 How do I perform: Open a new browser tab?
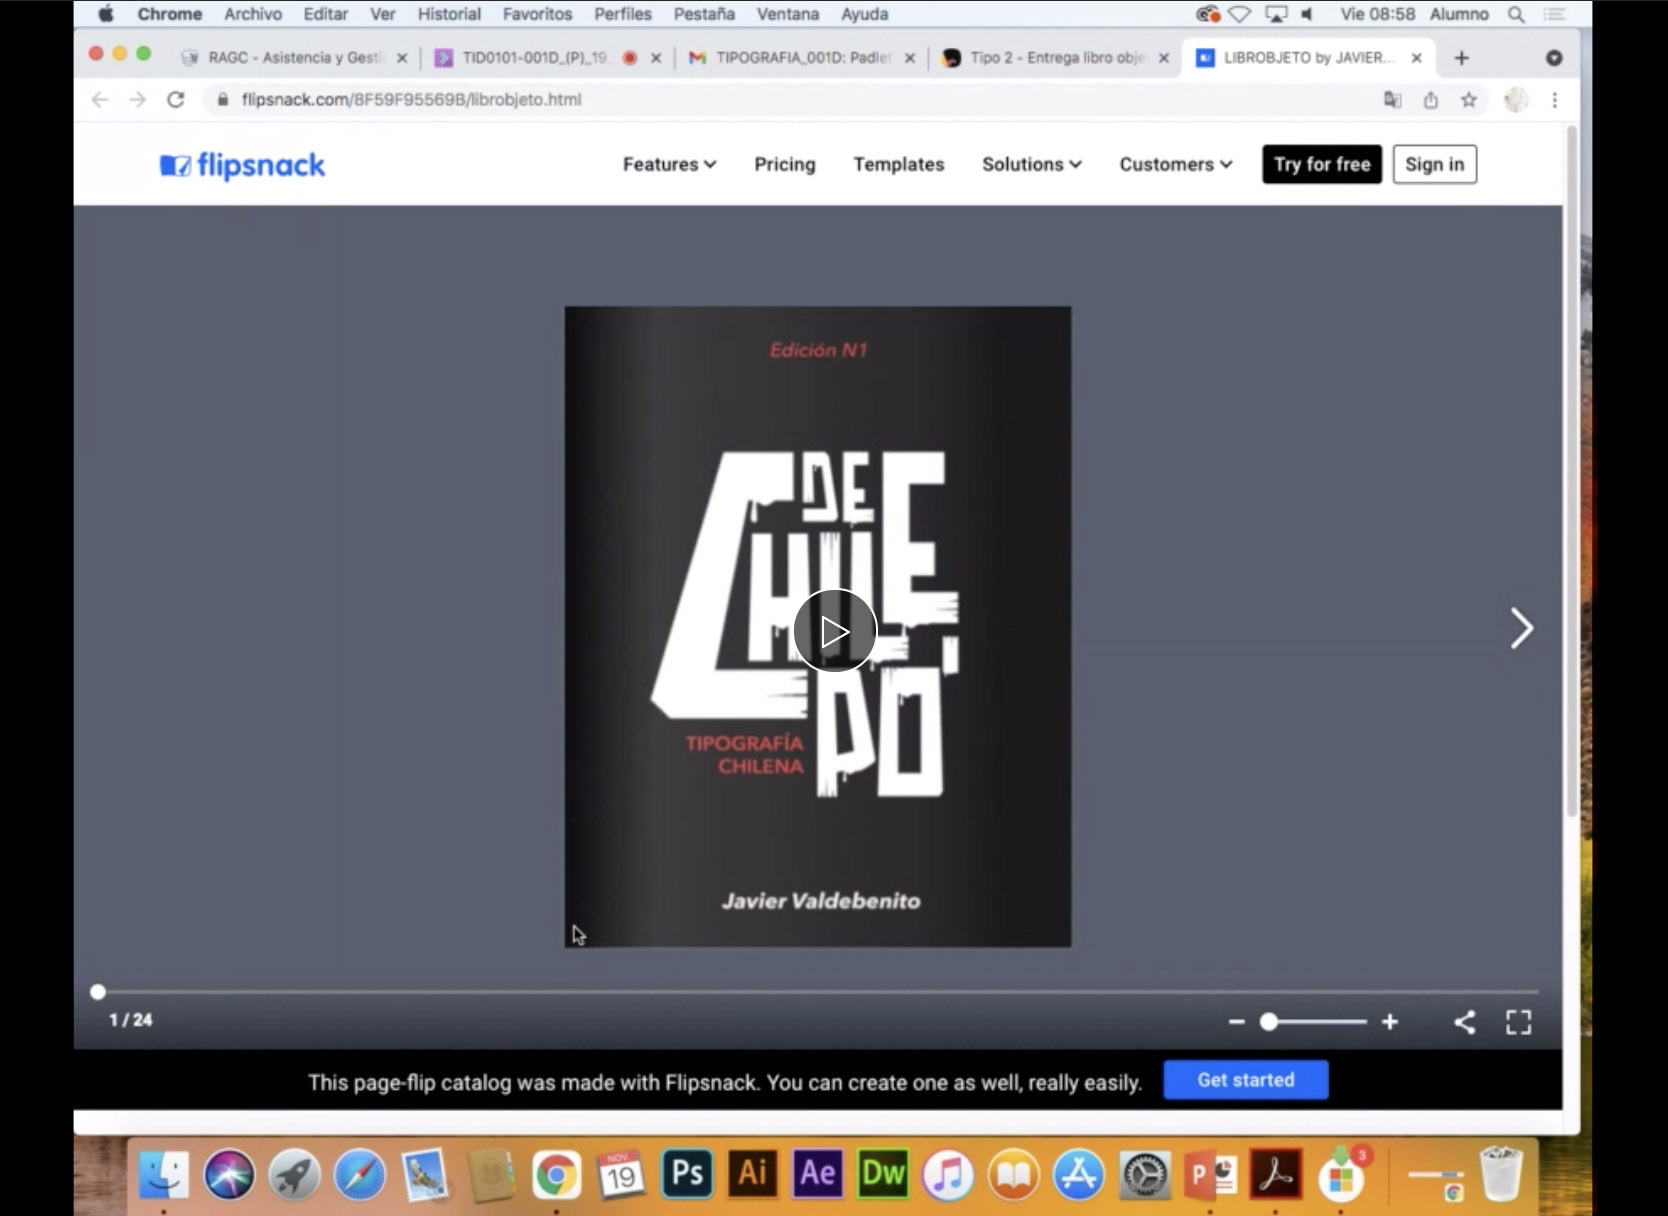pos(1461,58)
